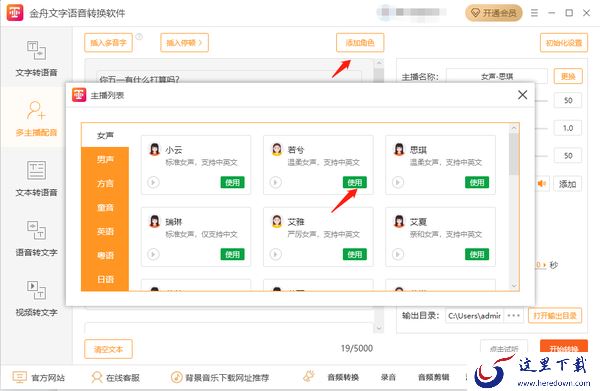
Task: Open 在线客服 support
Action: (x=115, y=378)
